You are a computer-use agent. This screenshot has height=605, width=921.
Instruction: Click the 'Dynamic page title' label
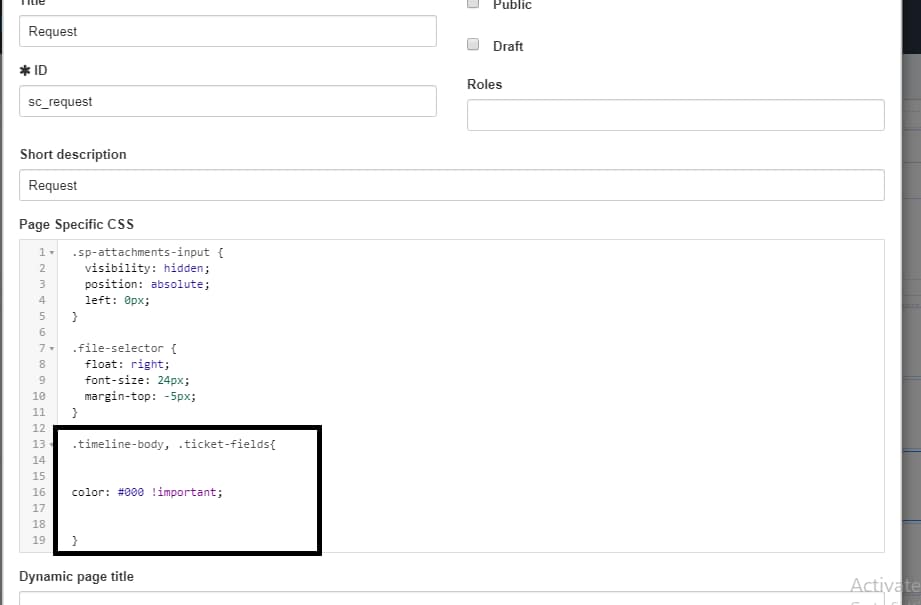coord(76,576)
